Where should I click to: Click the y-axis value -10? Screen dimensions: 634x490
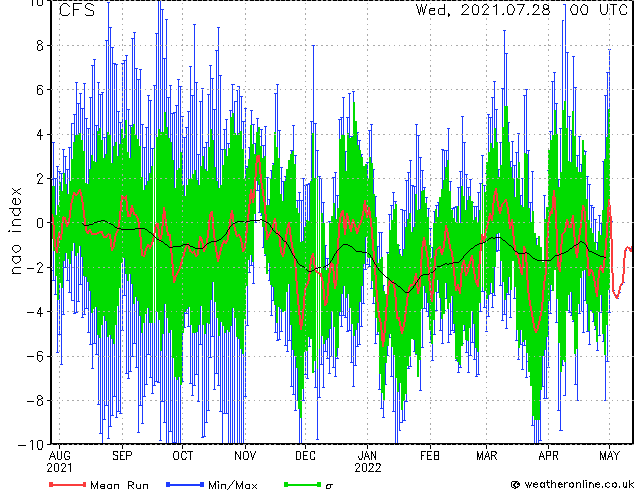(31, 445)
